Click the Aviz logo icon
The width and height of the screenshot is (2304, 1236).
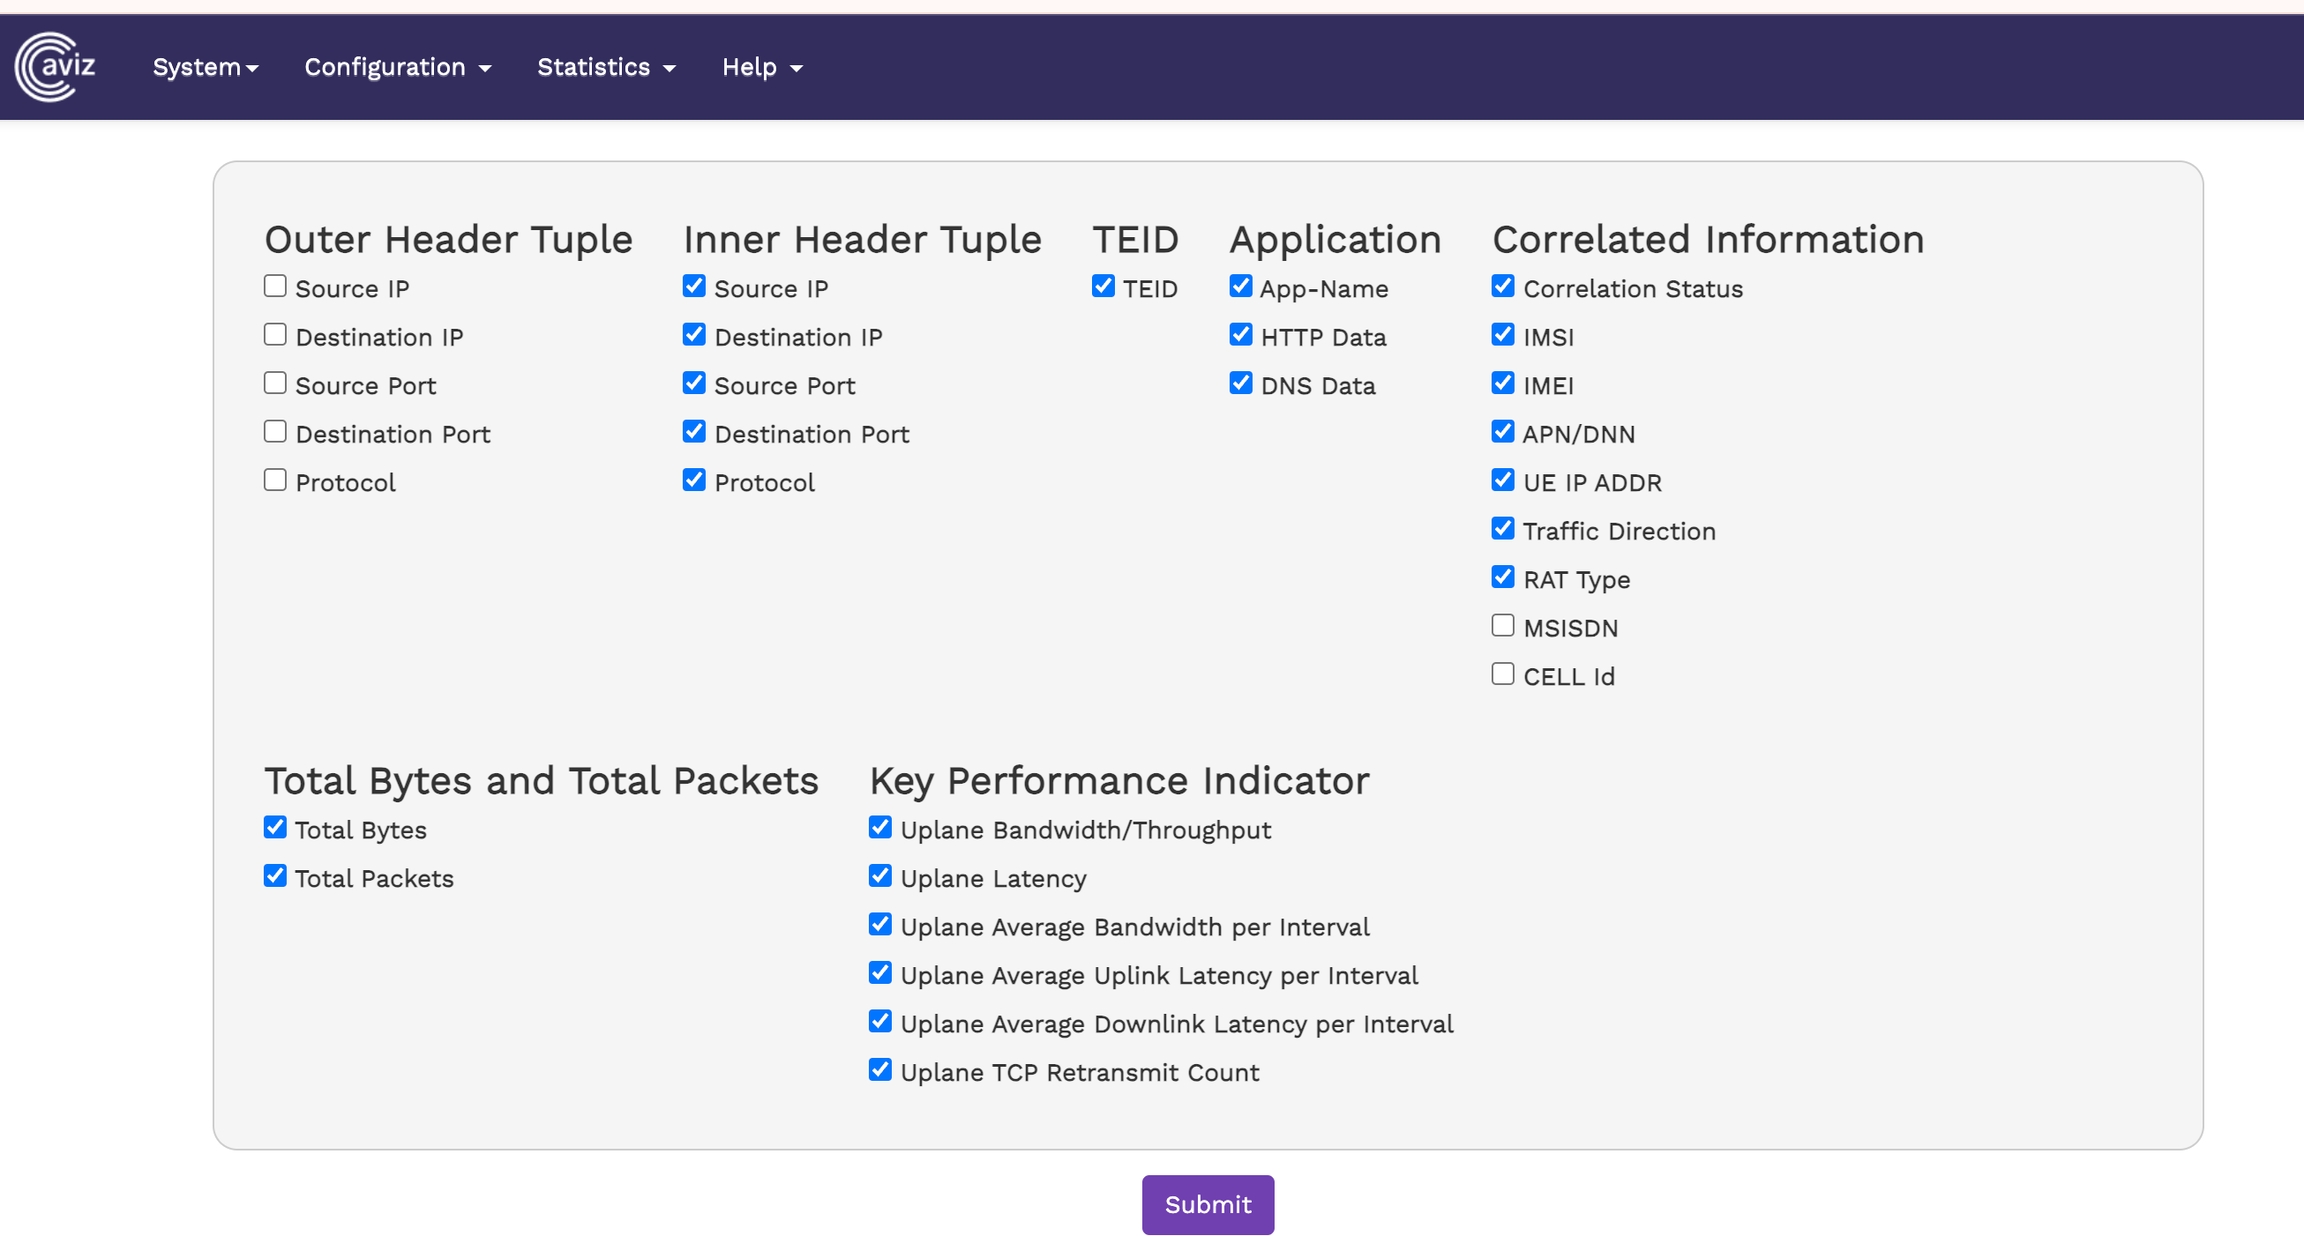click(55, 67)
